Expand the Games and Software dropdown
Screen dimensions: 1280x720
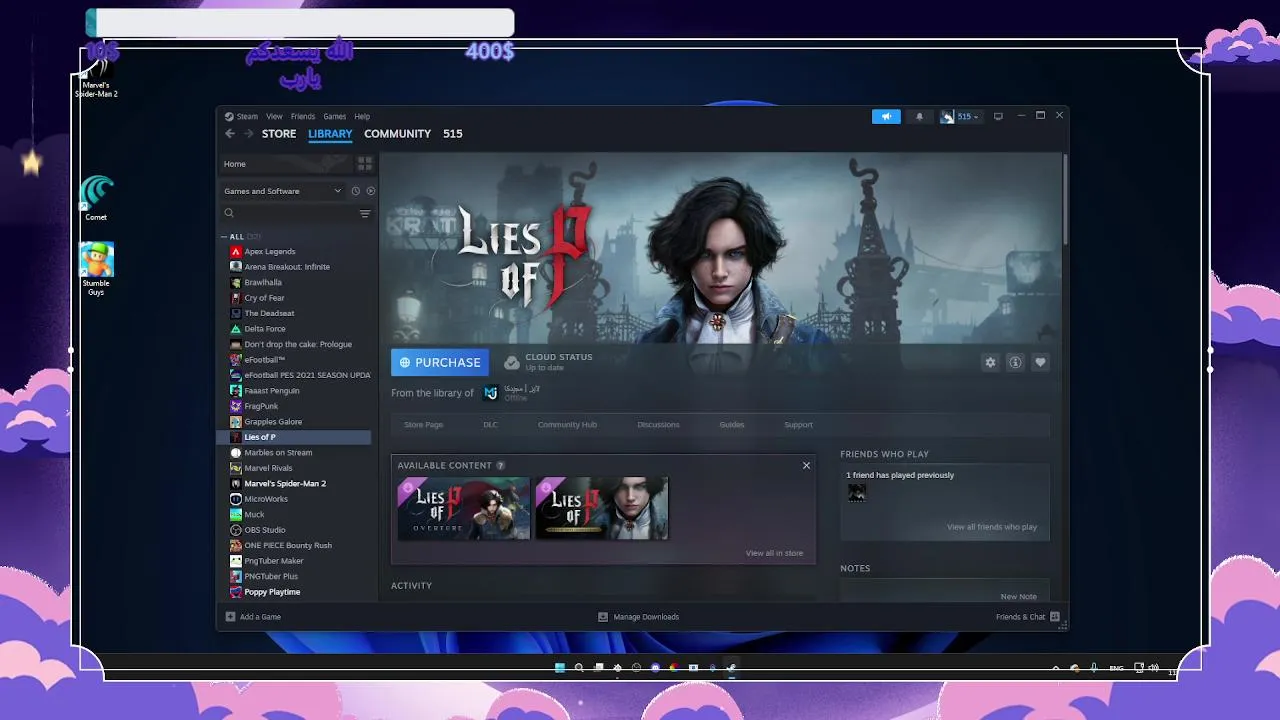[283, 191]
